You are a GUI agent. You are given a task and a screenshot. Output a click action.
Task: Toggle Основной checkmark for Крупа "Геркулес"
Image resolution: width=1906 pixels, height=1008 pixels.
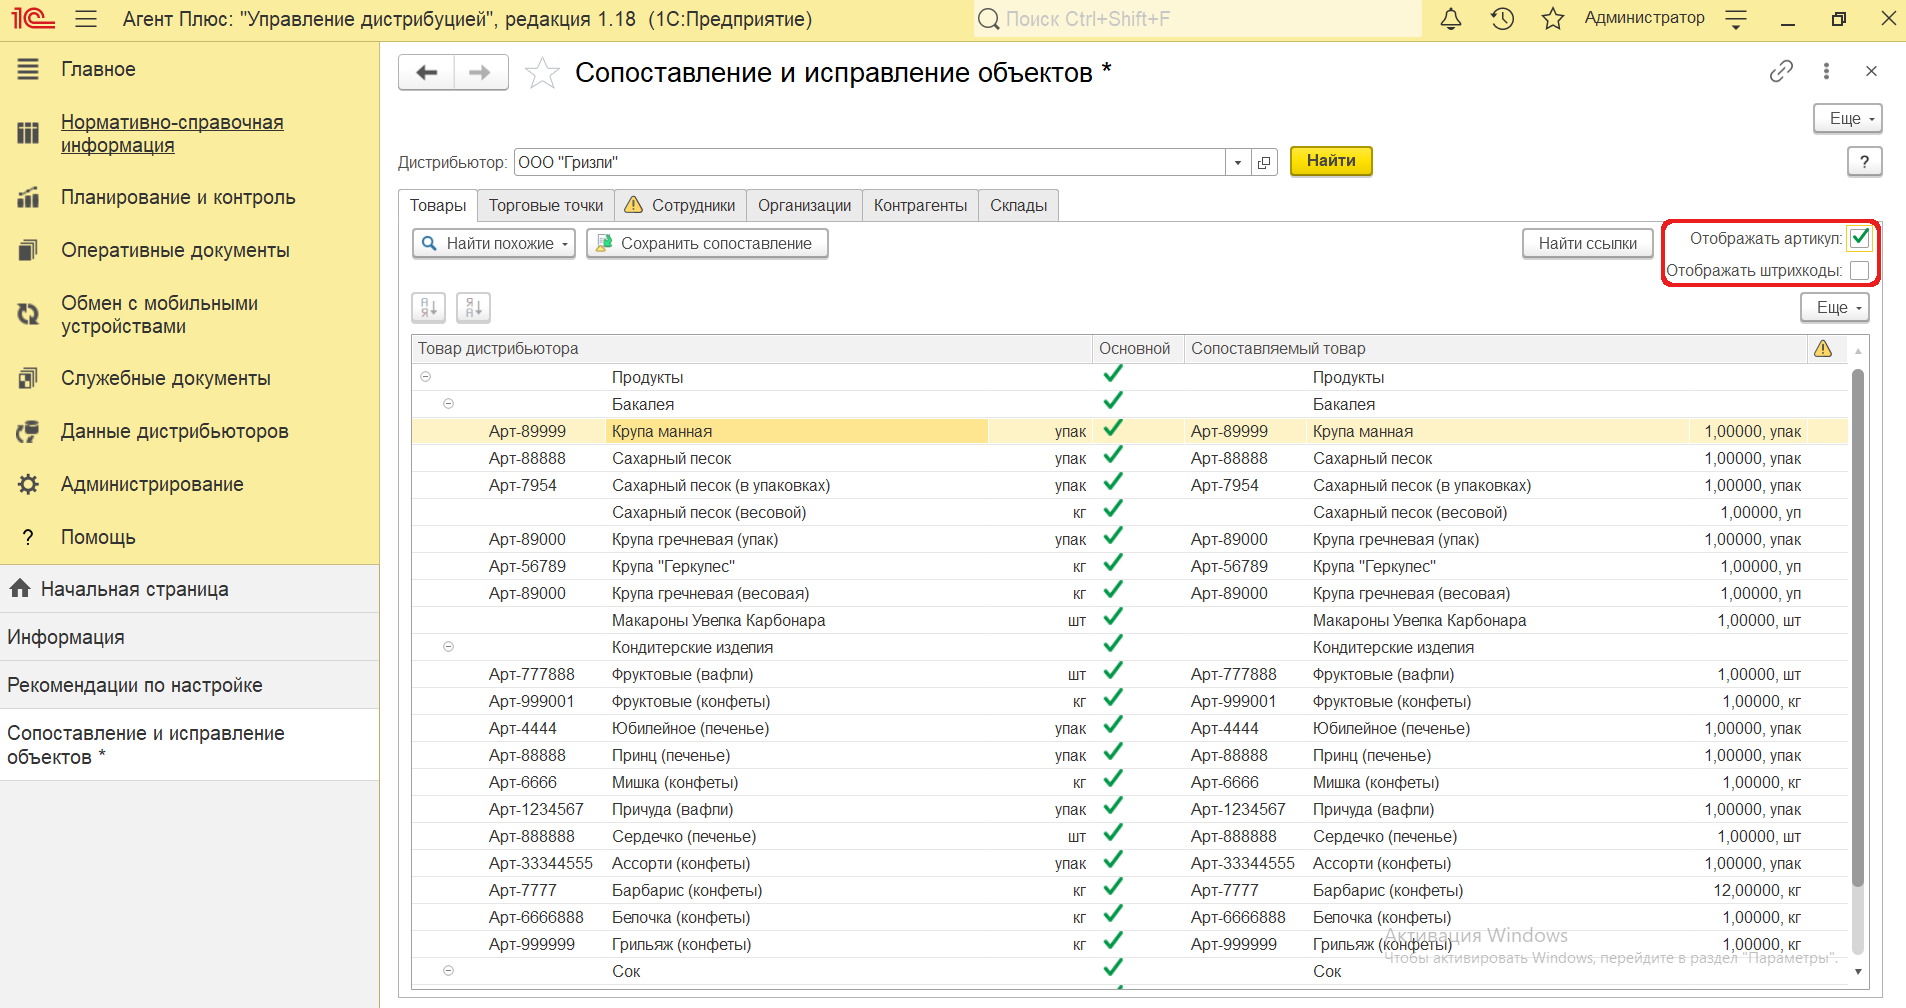coord(1112,564)
